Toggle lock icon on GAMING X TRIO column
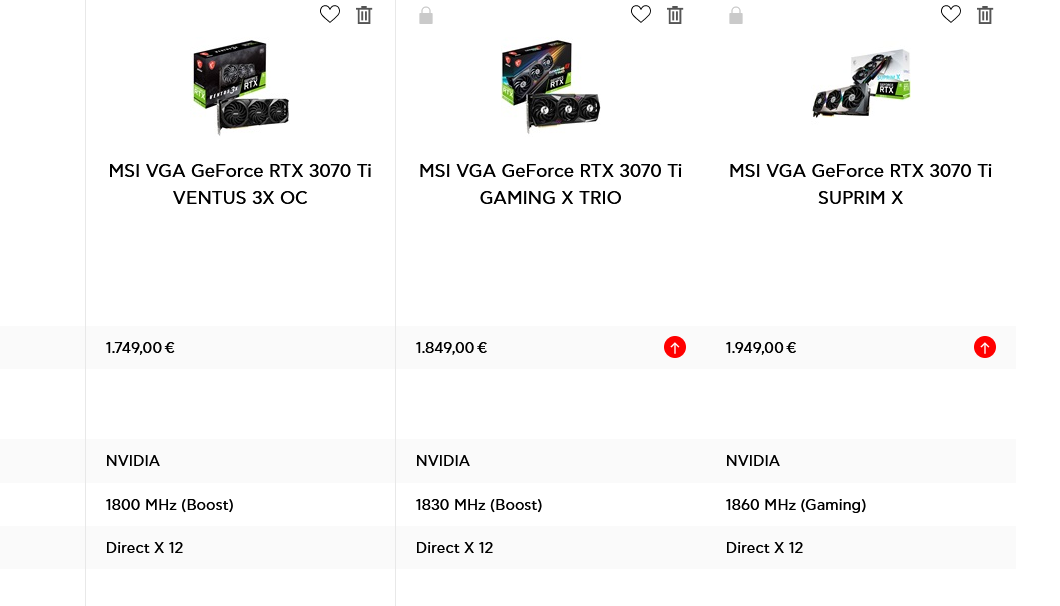Viewport: 1060px width, 606px height. 426,16
